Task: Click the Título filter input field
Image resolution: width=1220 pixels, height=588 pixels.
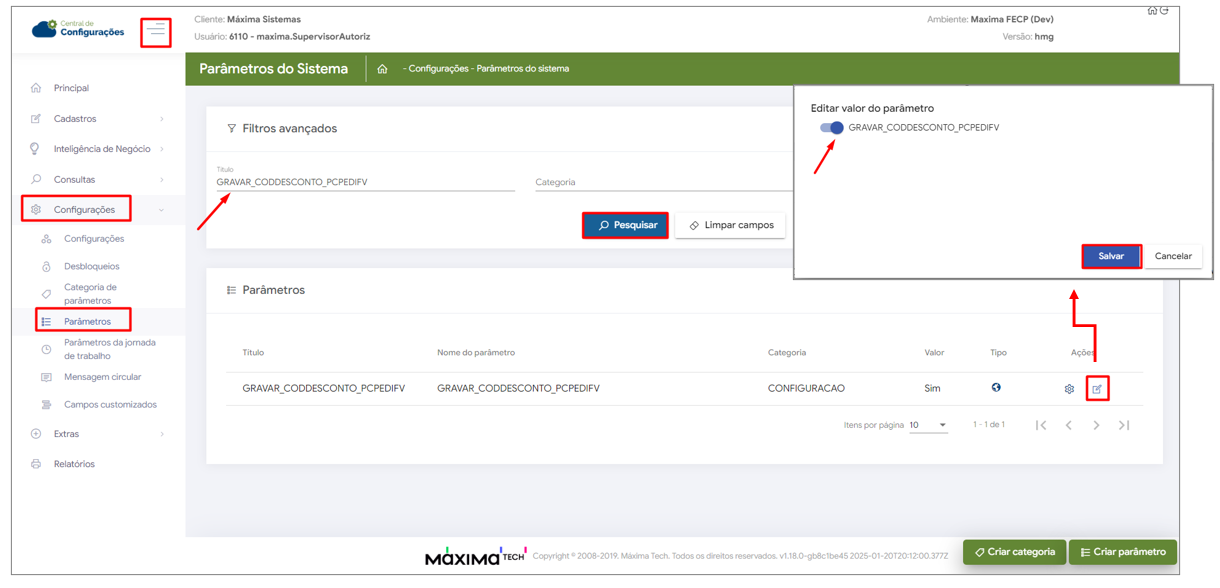Action: coord(365,183)
